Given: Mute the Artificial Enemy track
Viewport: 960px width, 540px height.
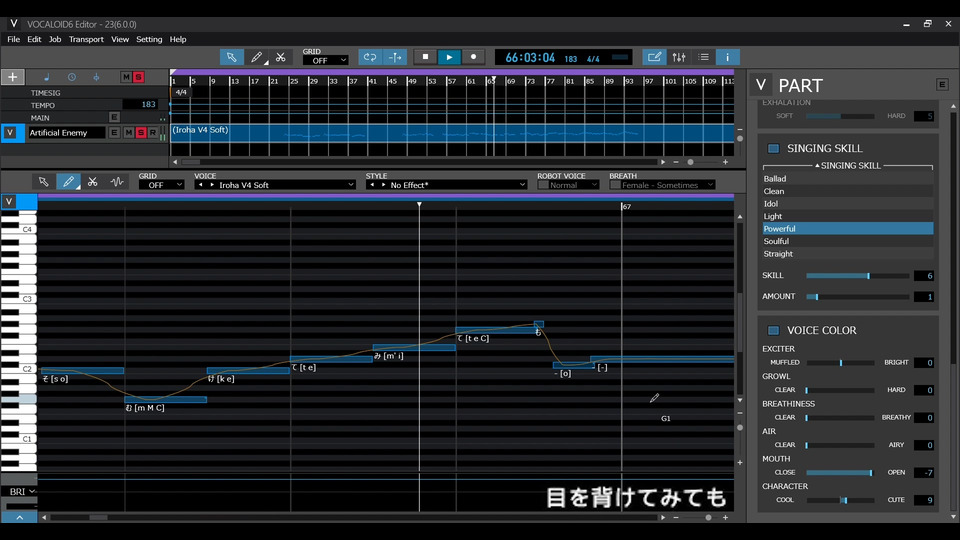Looking at the screenshot, I should coord(128,132).
